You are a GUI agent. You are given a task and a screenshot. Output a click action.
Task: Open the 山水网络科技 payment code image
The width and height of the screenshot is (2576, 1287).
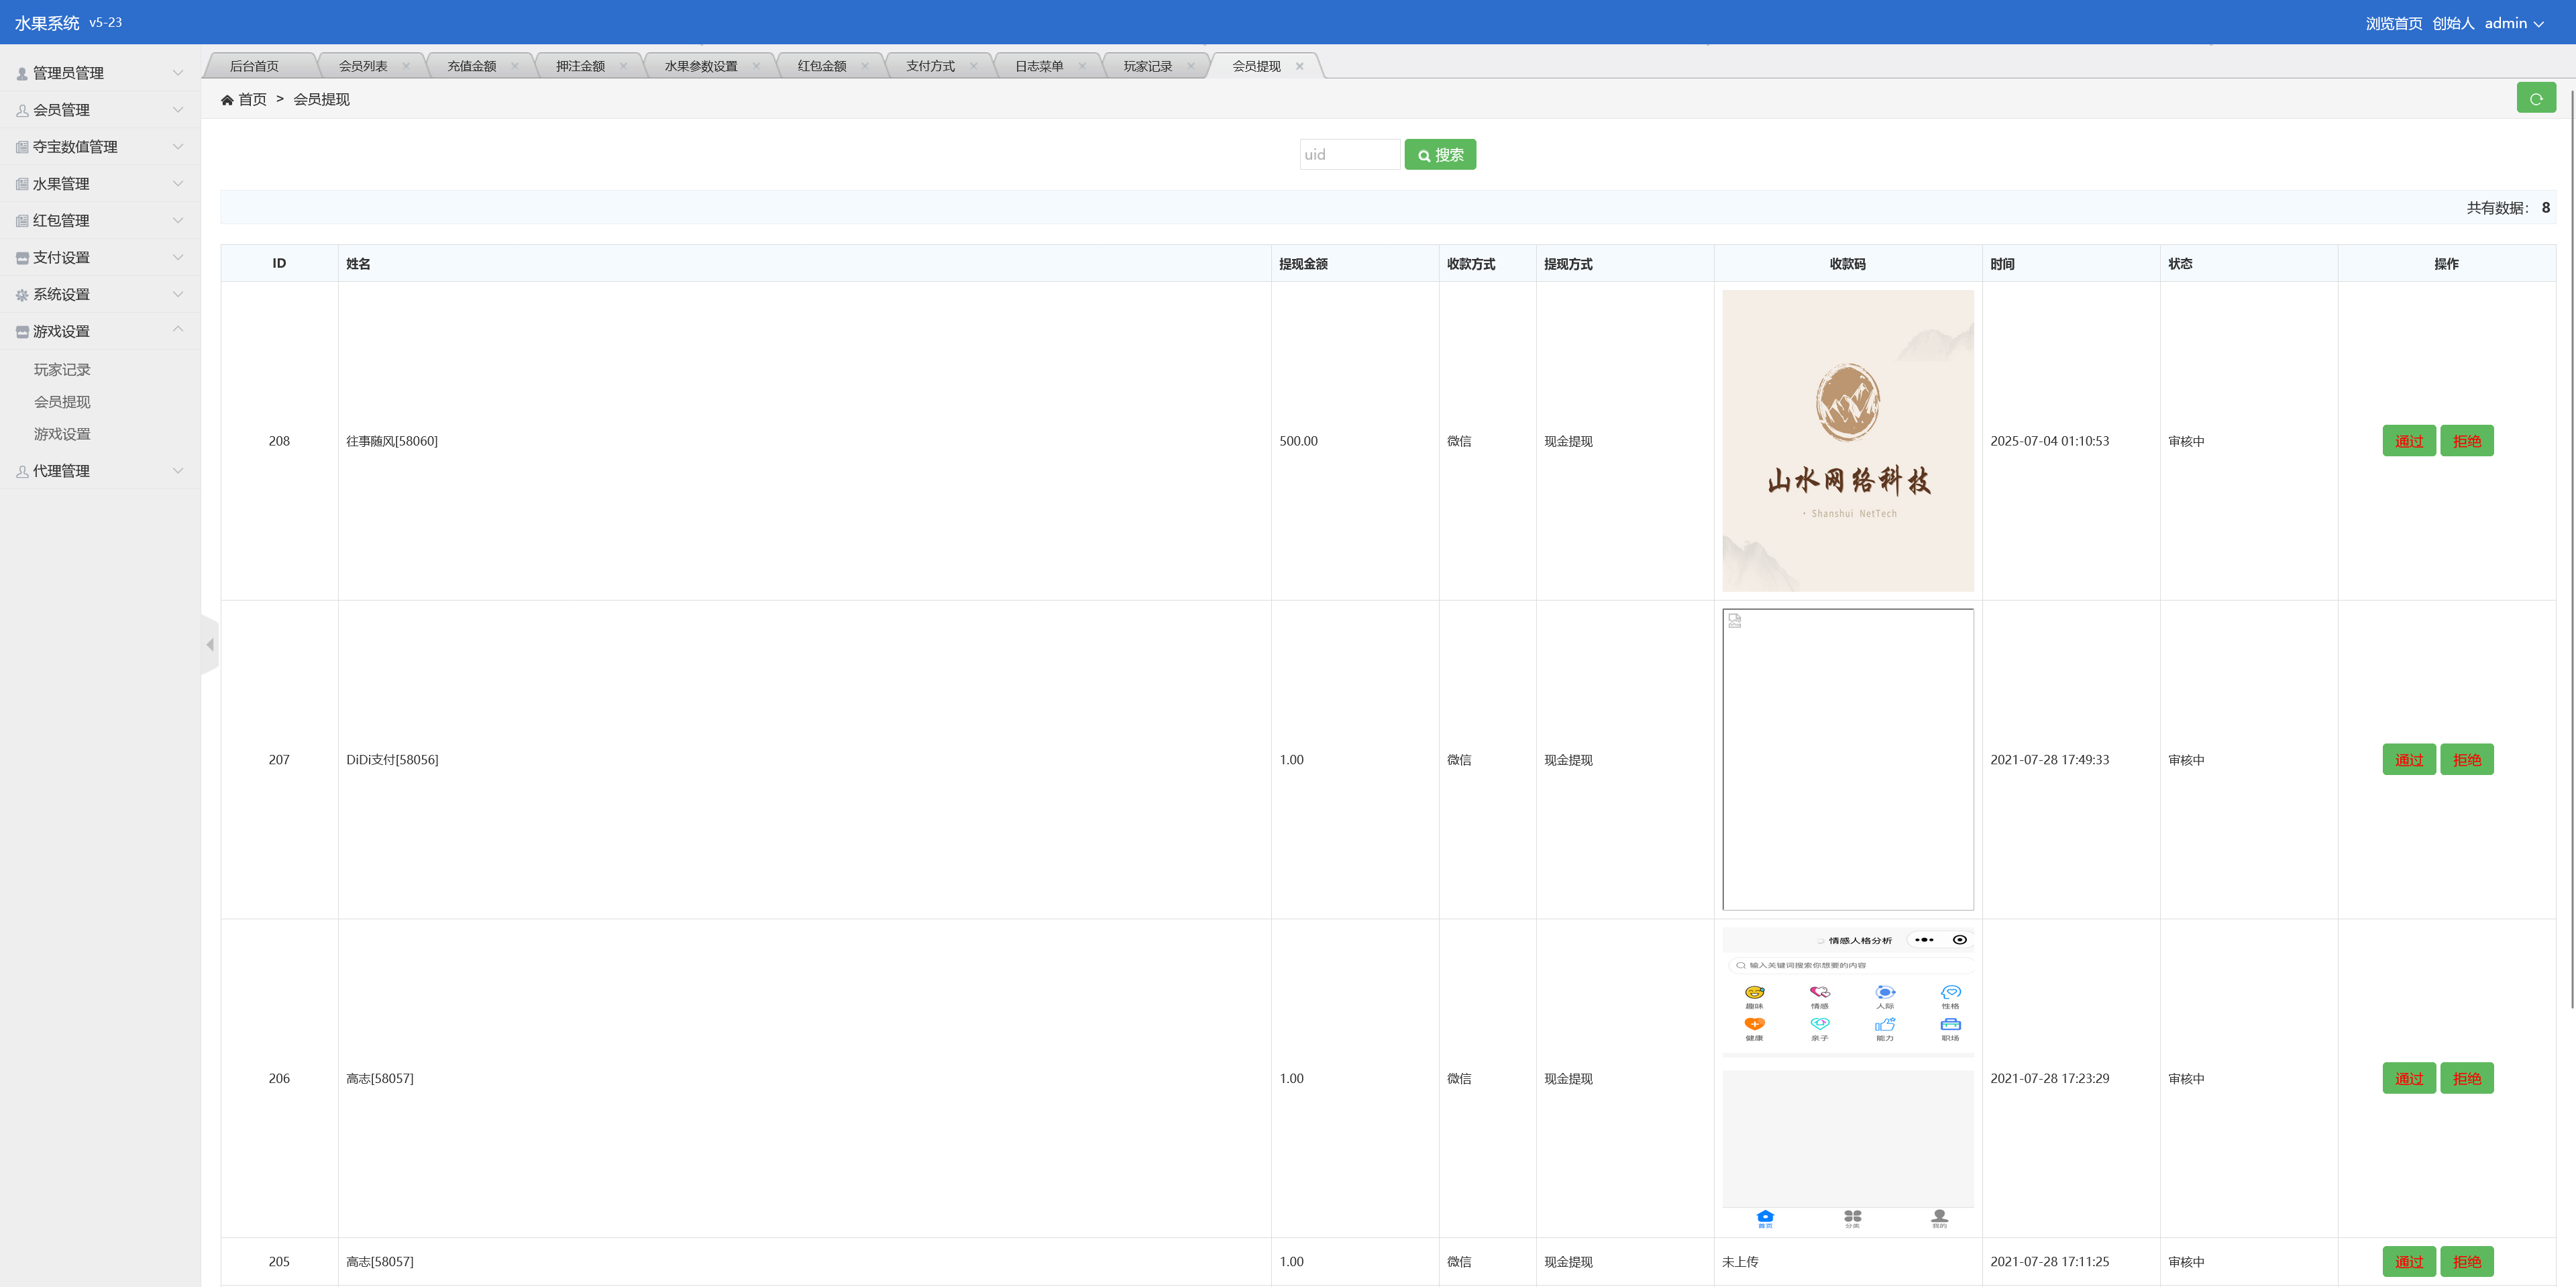point(1847,441)
